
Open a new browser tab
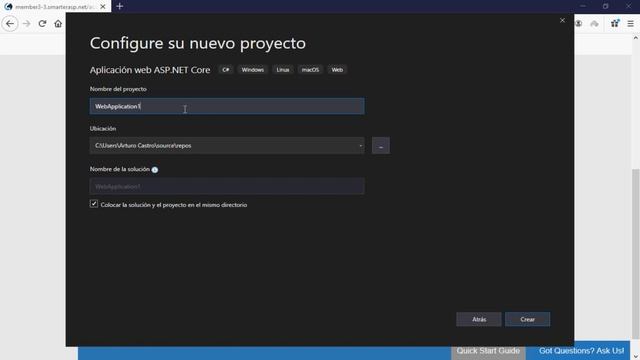pyautogui.click(x=120, y=7)
